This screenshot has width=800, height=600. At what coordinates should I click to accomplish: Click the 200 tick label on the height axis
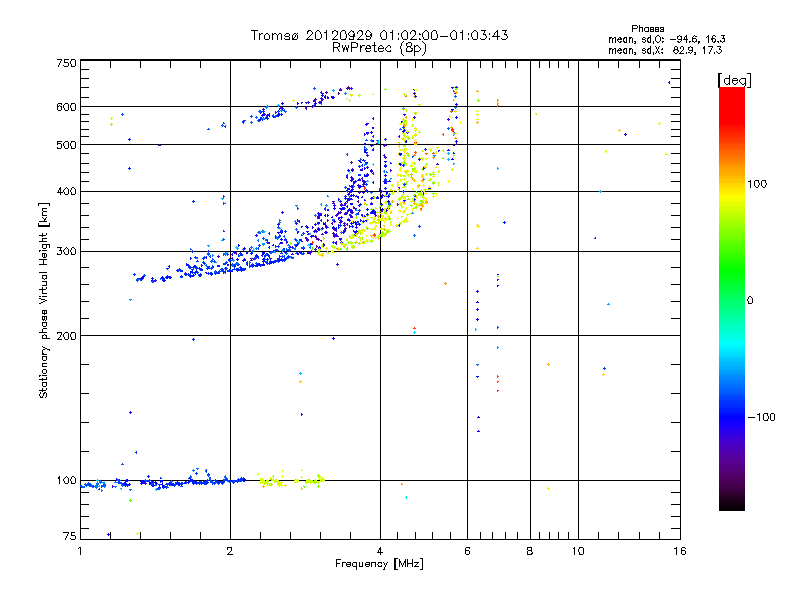tap(66, 336)
